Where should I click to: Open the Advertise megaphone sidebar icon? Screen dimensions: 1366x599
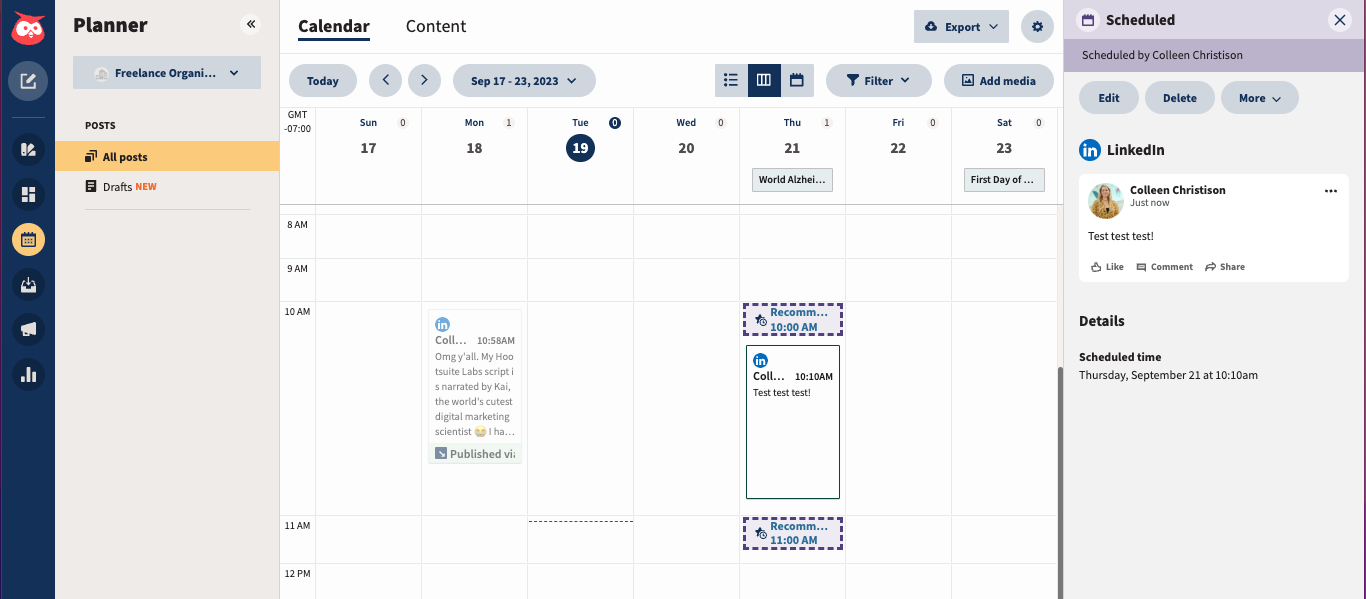[28, 329]
